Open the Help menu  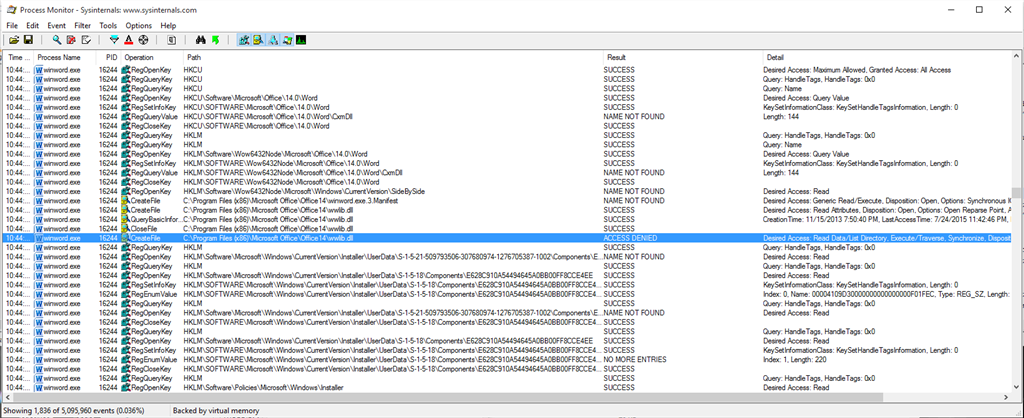[168, 25]
